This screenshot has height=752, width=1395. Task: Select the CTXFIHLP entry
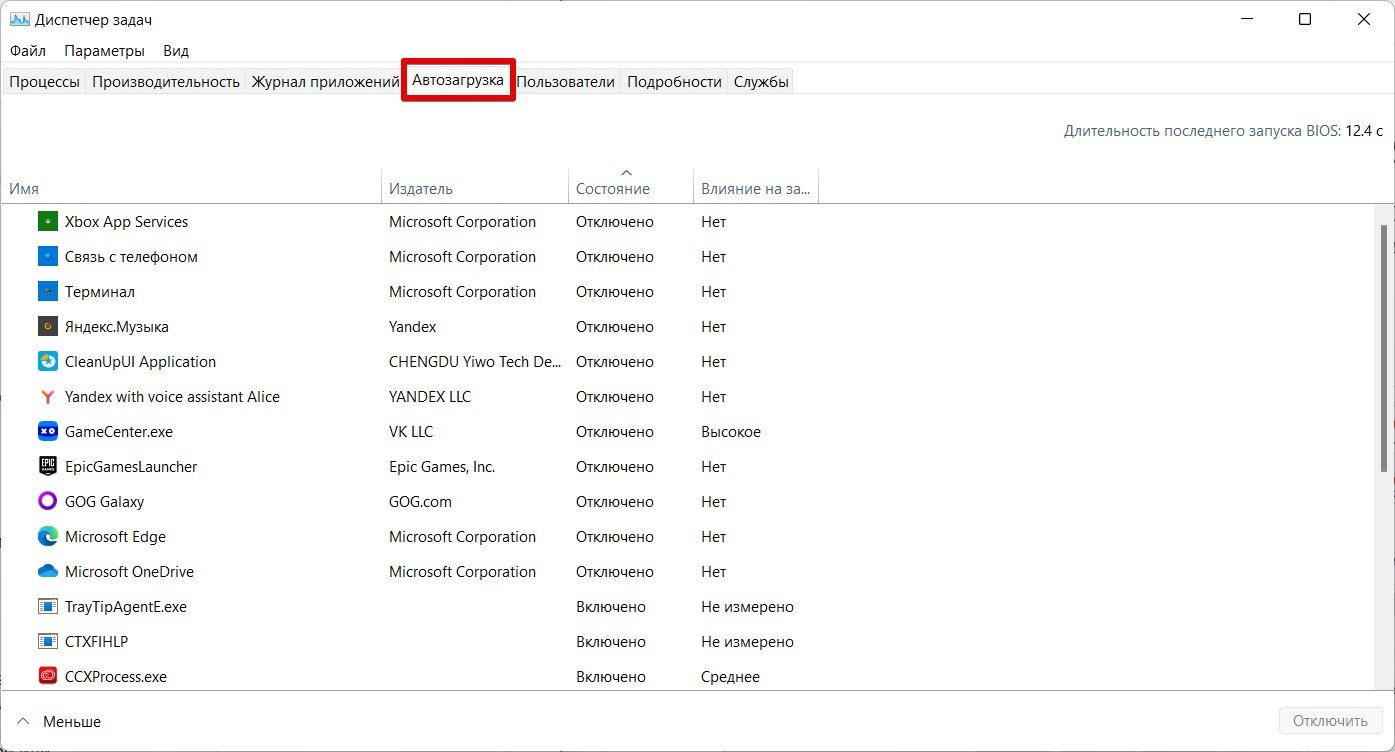tap(96, 642)
